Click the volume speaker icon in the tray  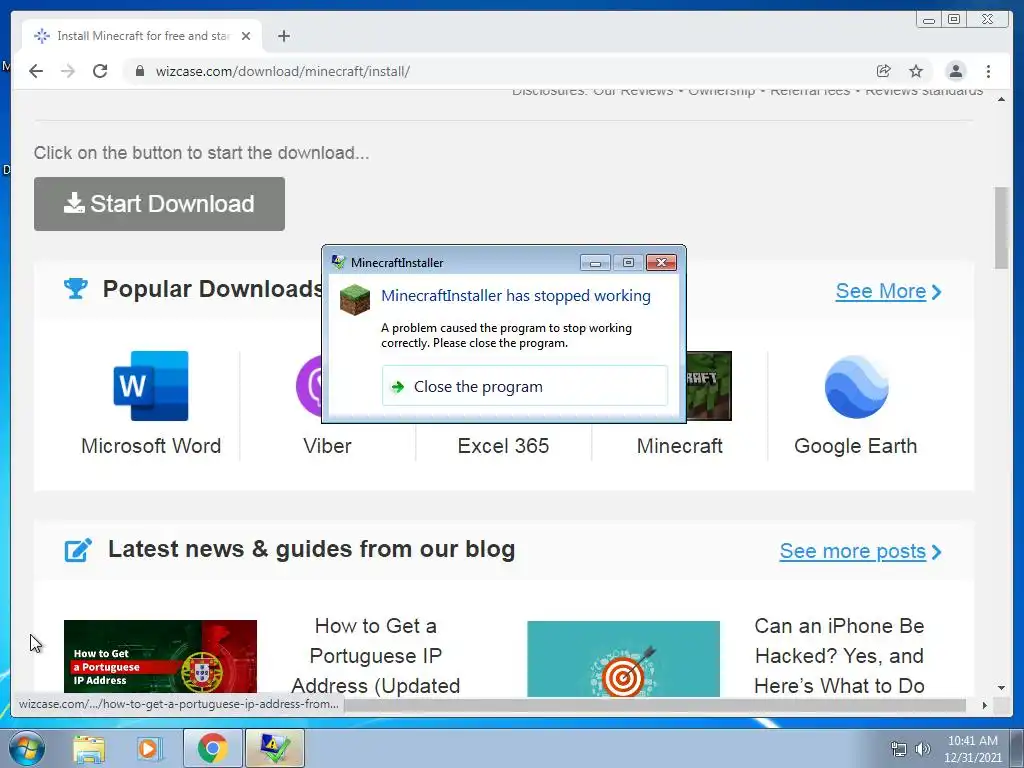click(x=922, y=749)
